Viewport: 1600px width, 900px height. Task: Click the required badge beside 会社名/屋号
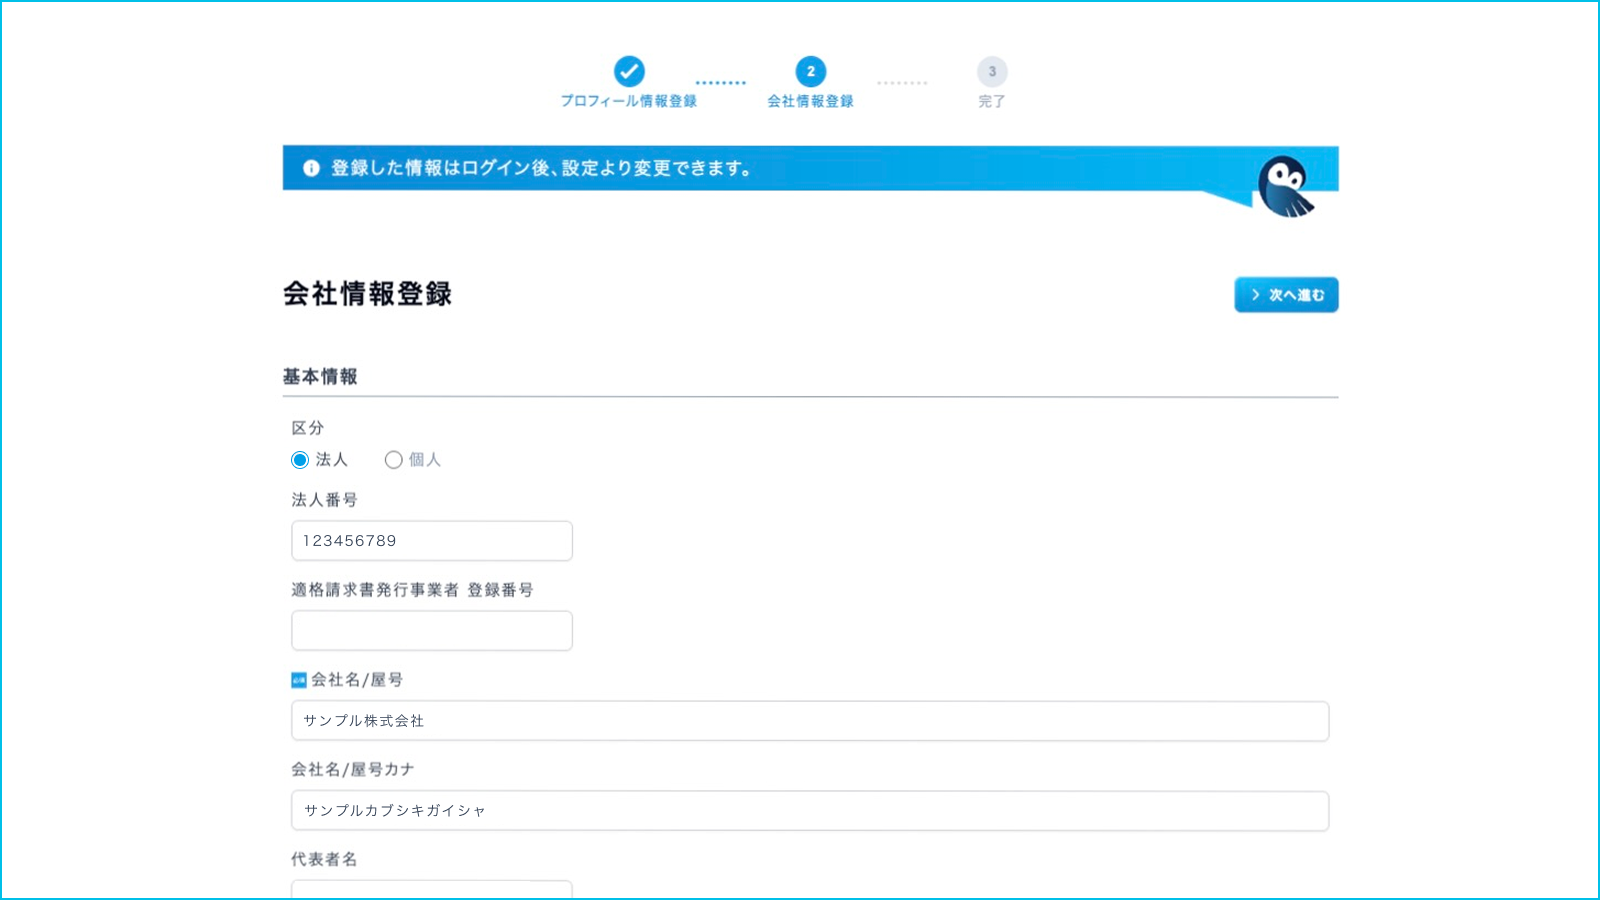(298, 680)
